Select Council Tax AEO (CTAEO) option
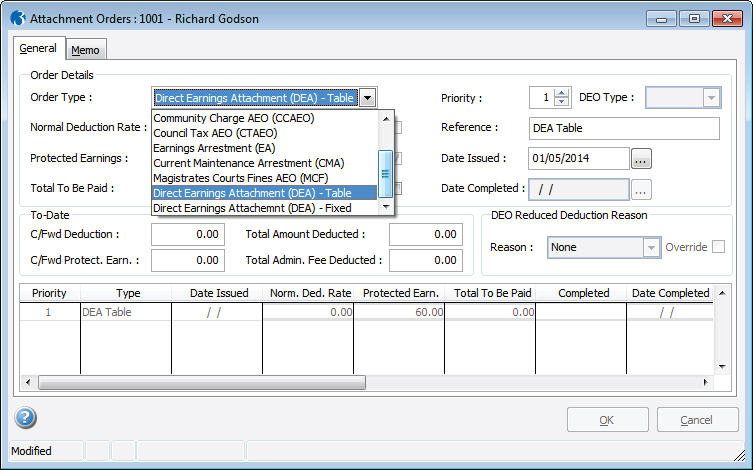Viewport: 753px width, 470px height. [265, 133]
